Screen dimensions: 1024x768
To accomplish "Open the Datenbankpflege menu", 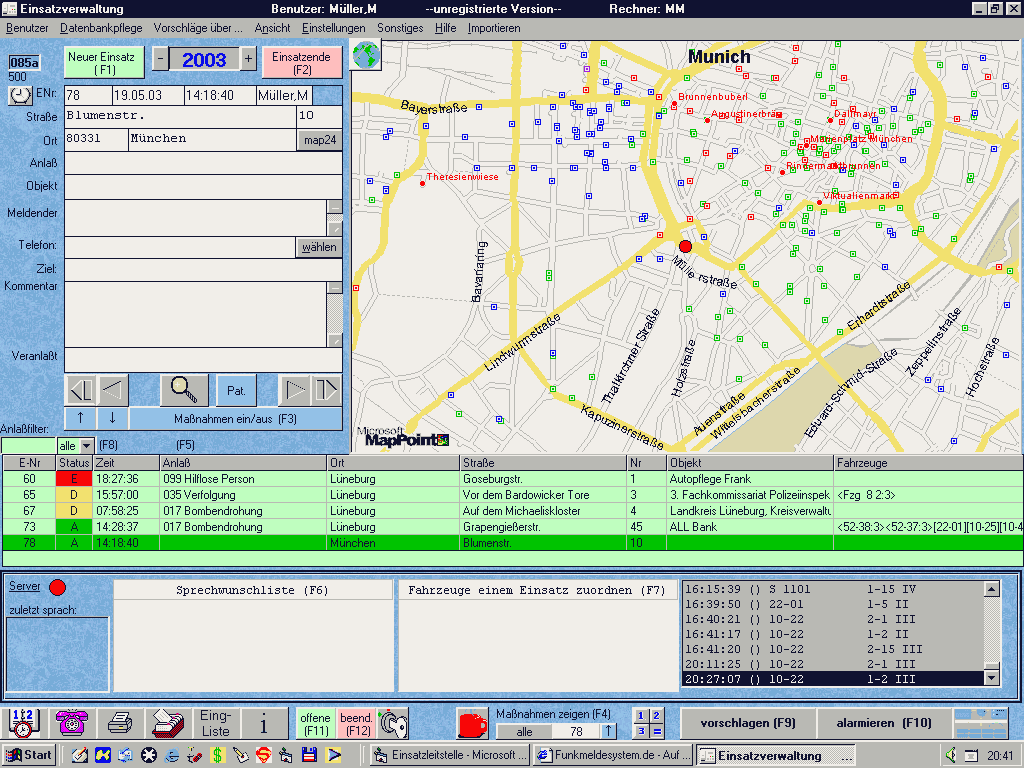I will (101, 28).
